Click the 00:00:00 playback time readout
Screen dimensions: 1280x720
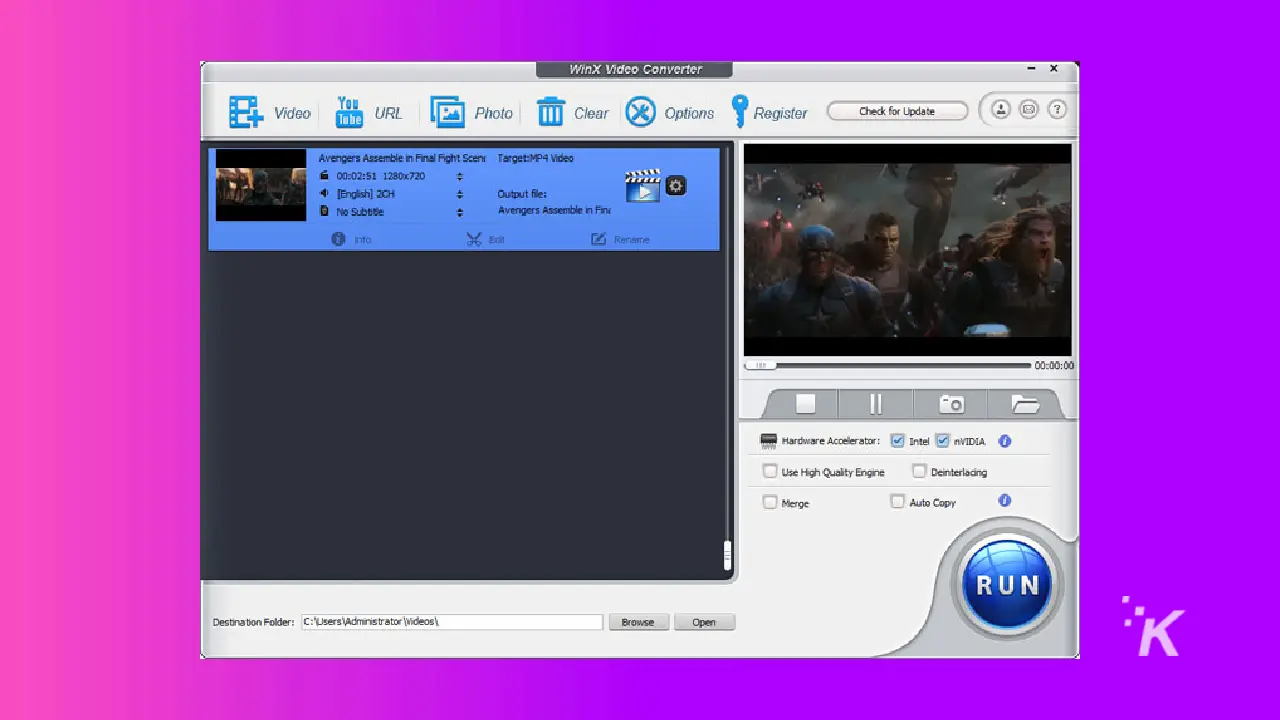click(x=1054, y=366)
